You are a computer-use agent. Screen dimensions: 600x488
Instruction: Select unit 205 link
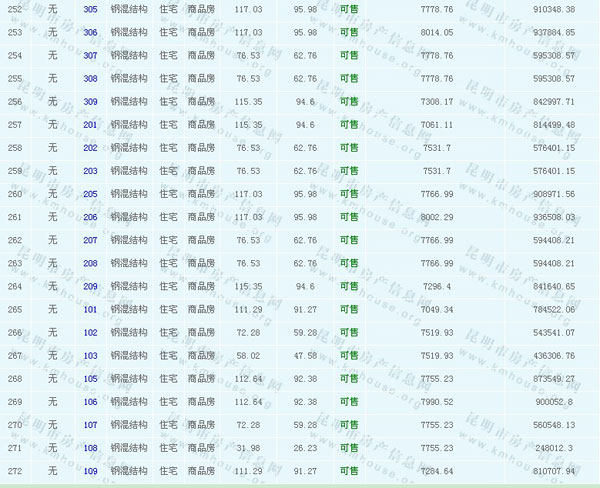tap(90, 194)
